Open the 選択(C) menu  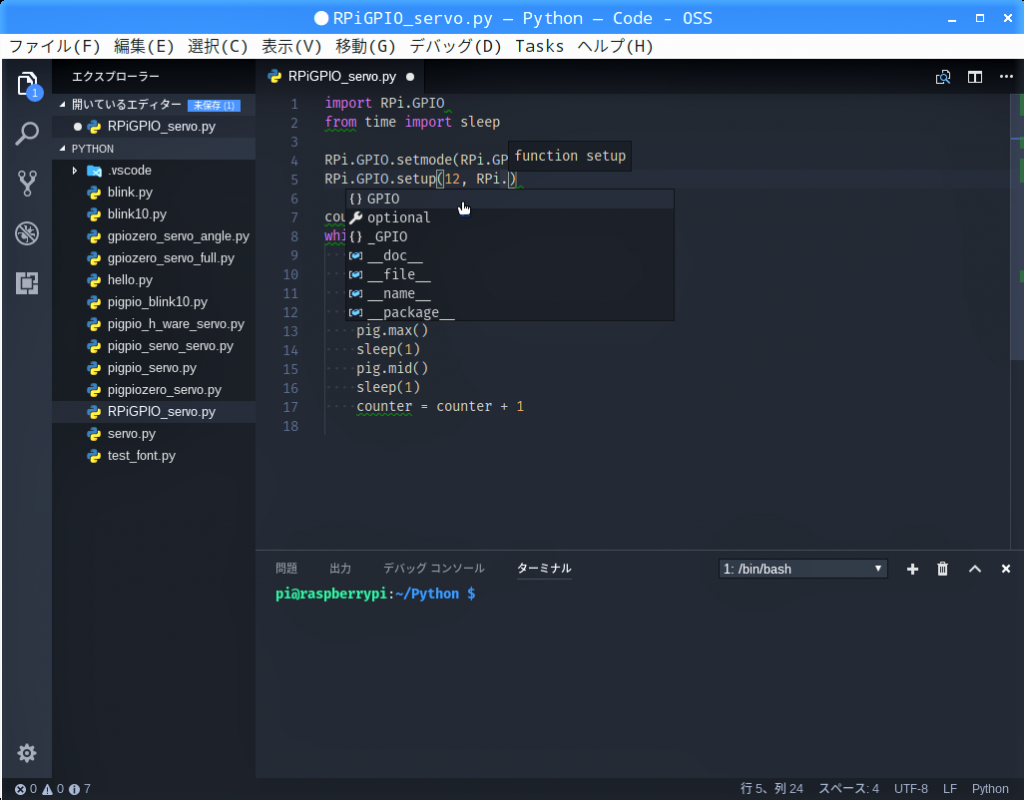pos(217,46)
